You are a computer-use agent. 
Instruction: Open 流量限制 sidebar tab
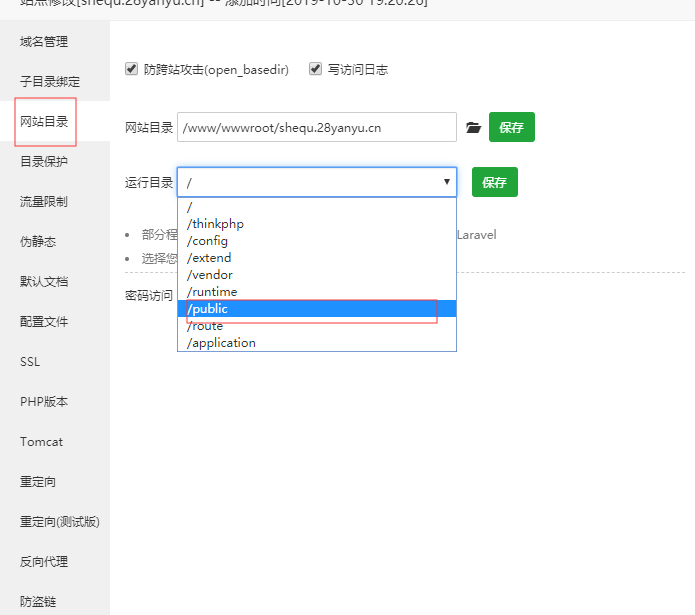tap(55, 201)
